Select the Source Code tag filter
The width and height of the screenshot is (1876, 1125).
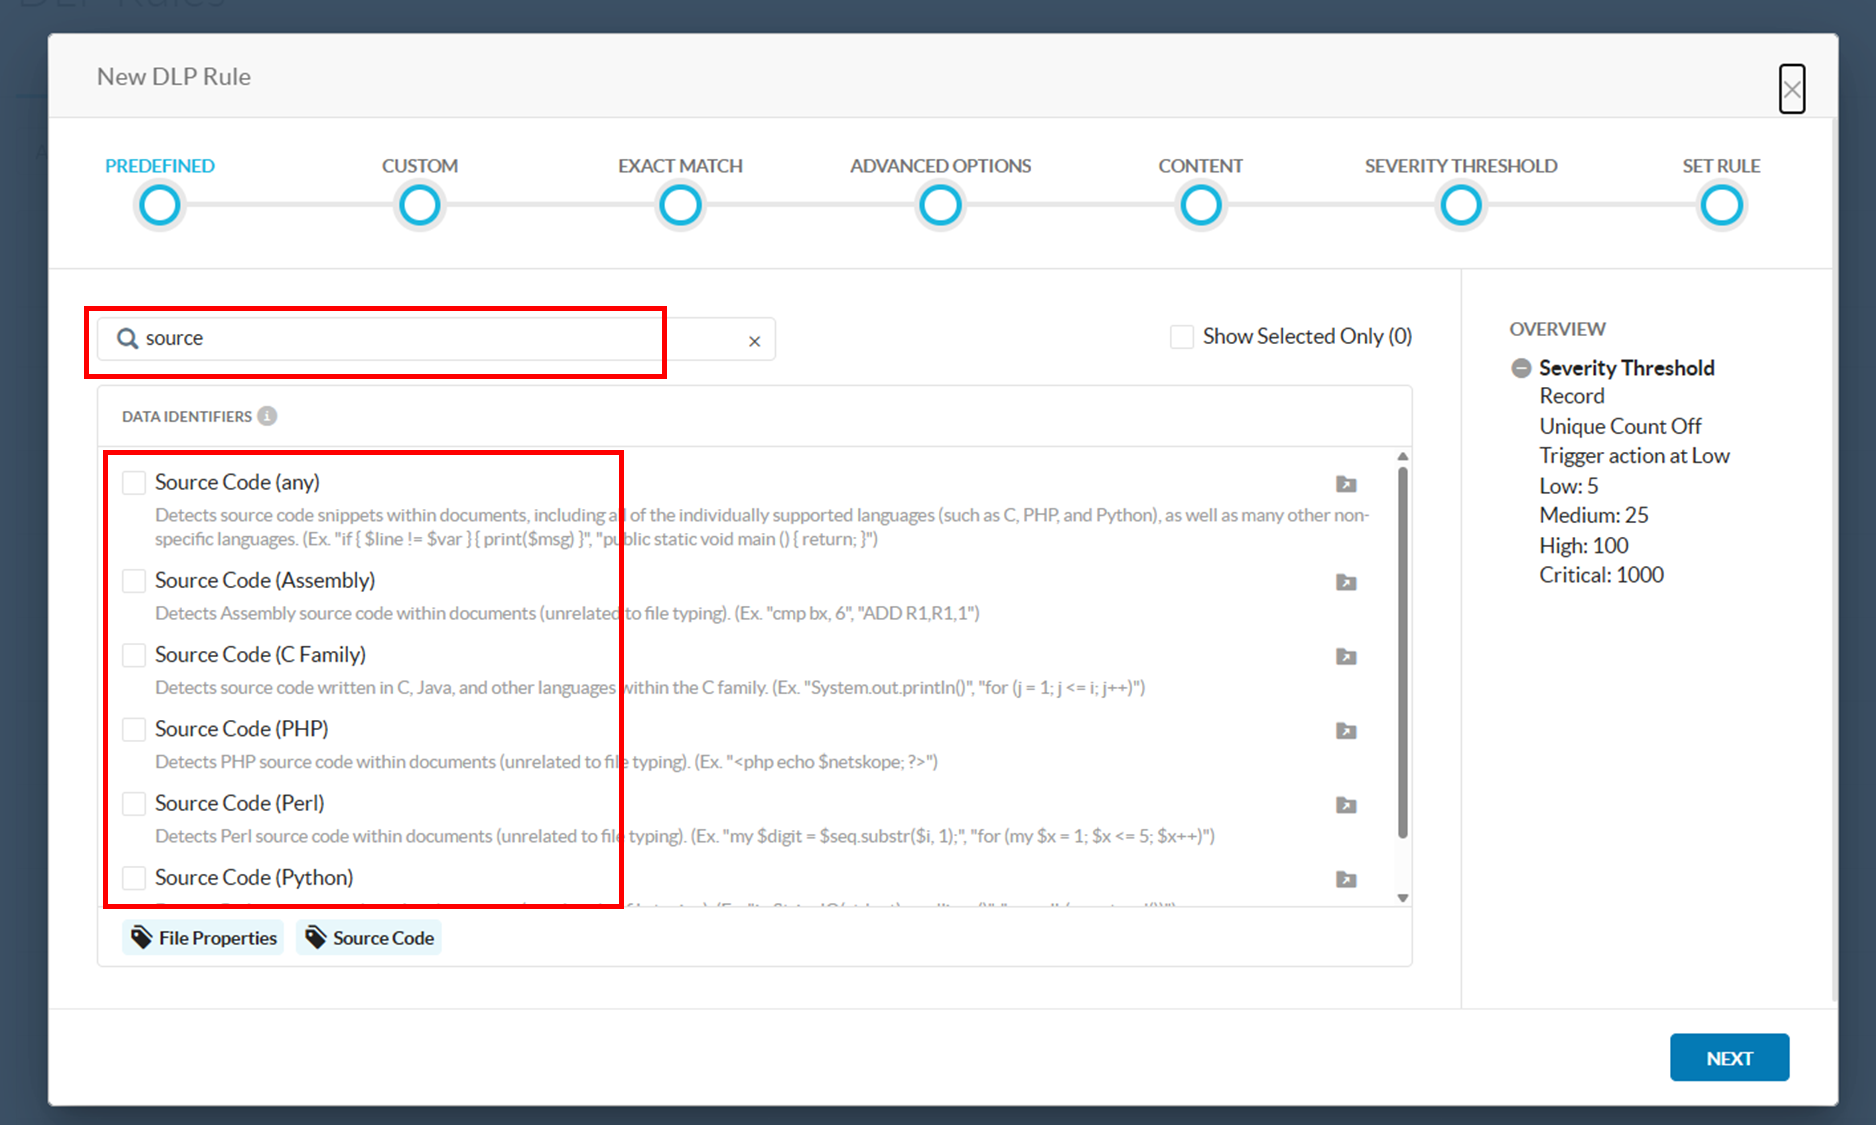click(368, 937)
